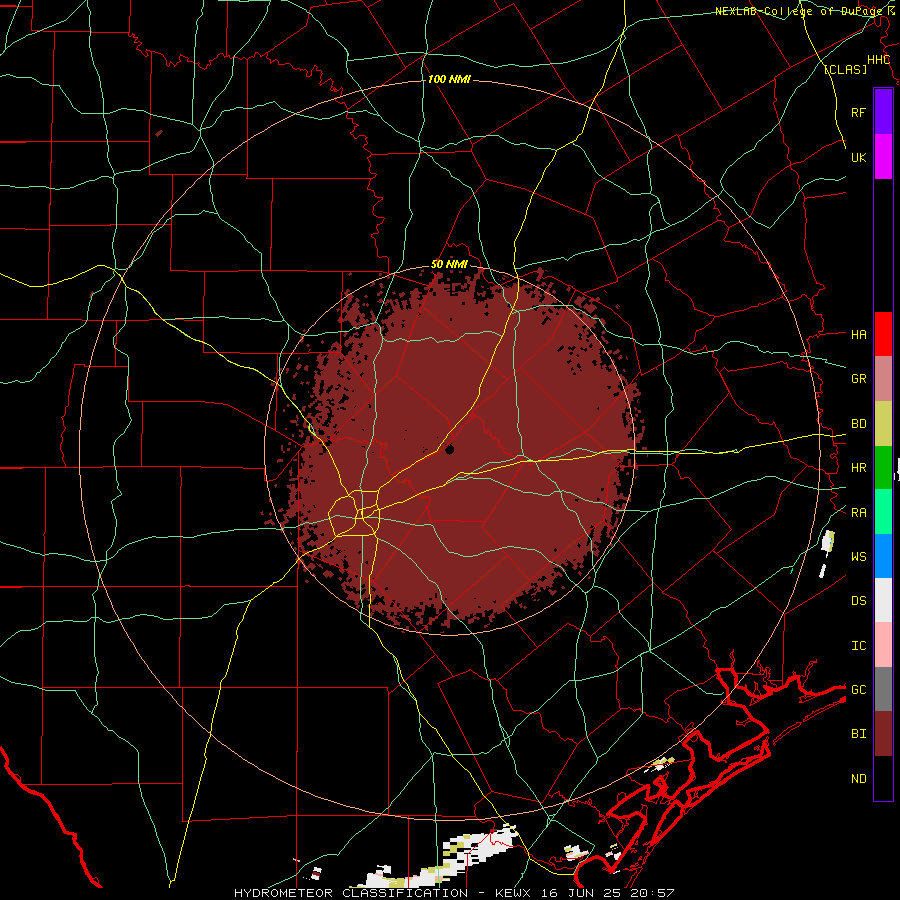
Task: Click the '[CLAS]' units label
Action: [845, 69]
